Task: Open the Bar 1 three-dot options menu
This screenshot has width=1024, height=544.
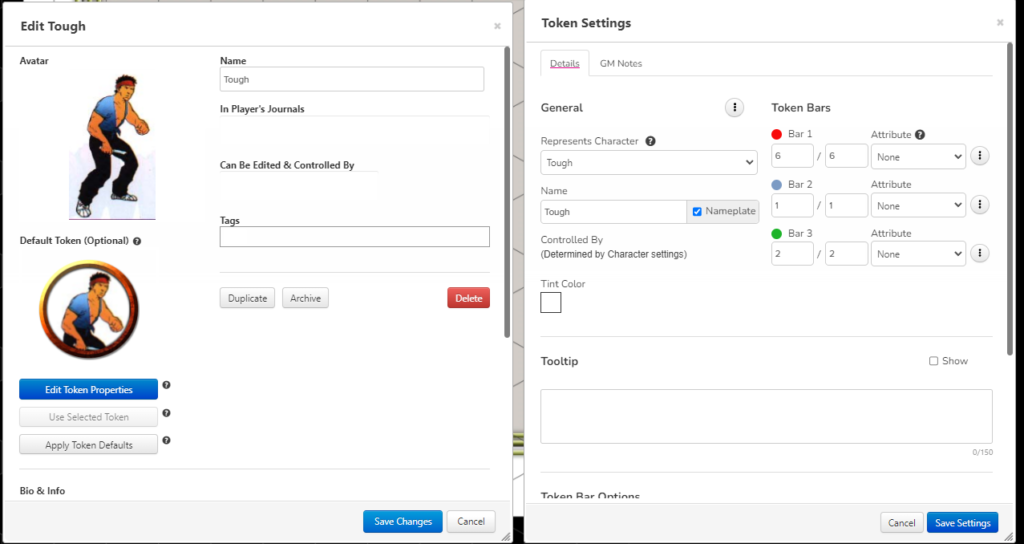Action: (x=980, y=156)
